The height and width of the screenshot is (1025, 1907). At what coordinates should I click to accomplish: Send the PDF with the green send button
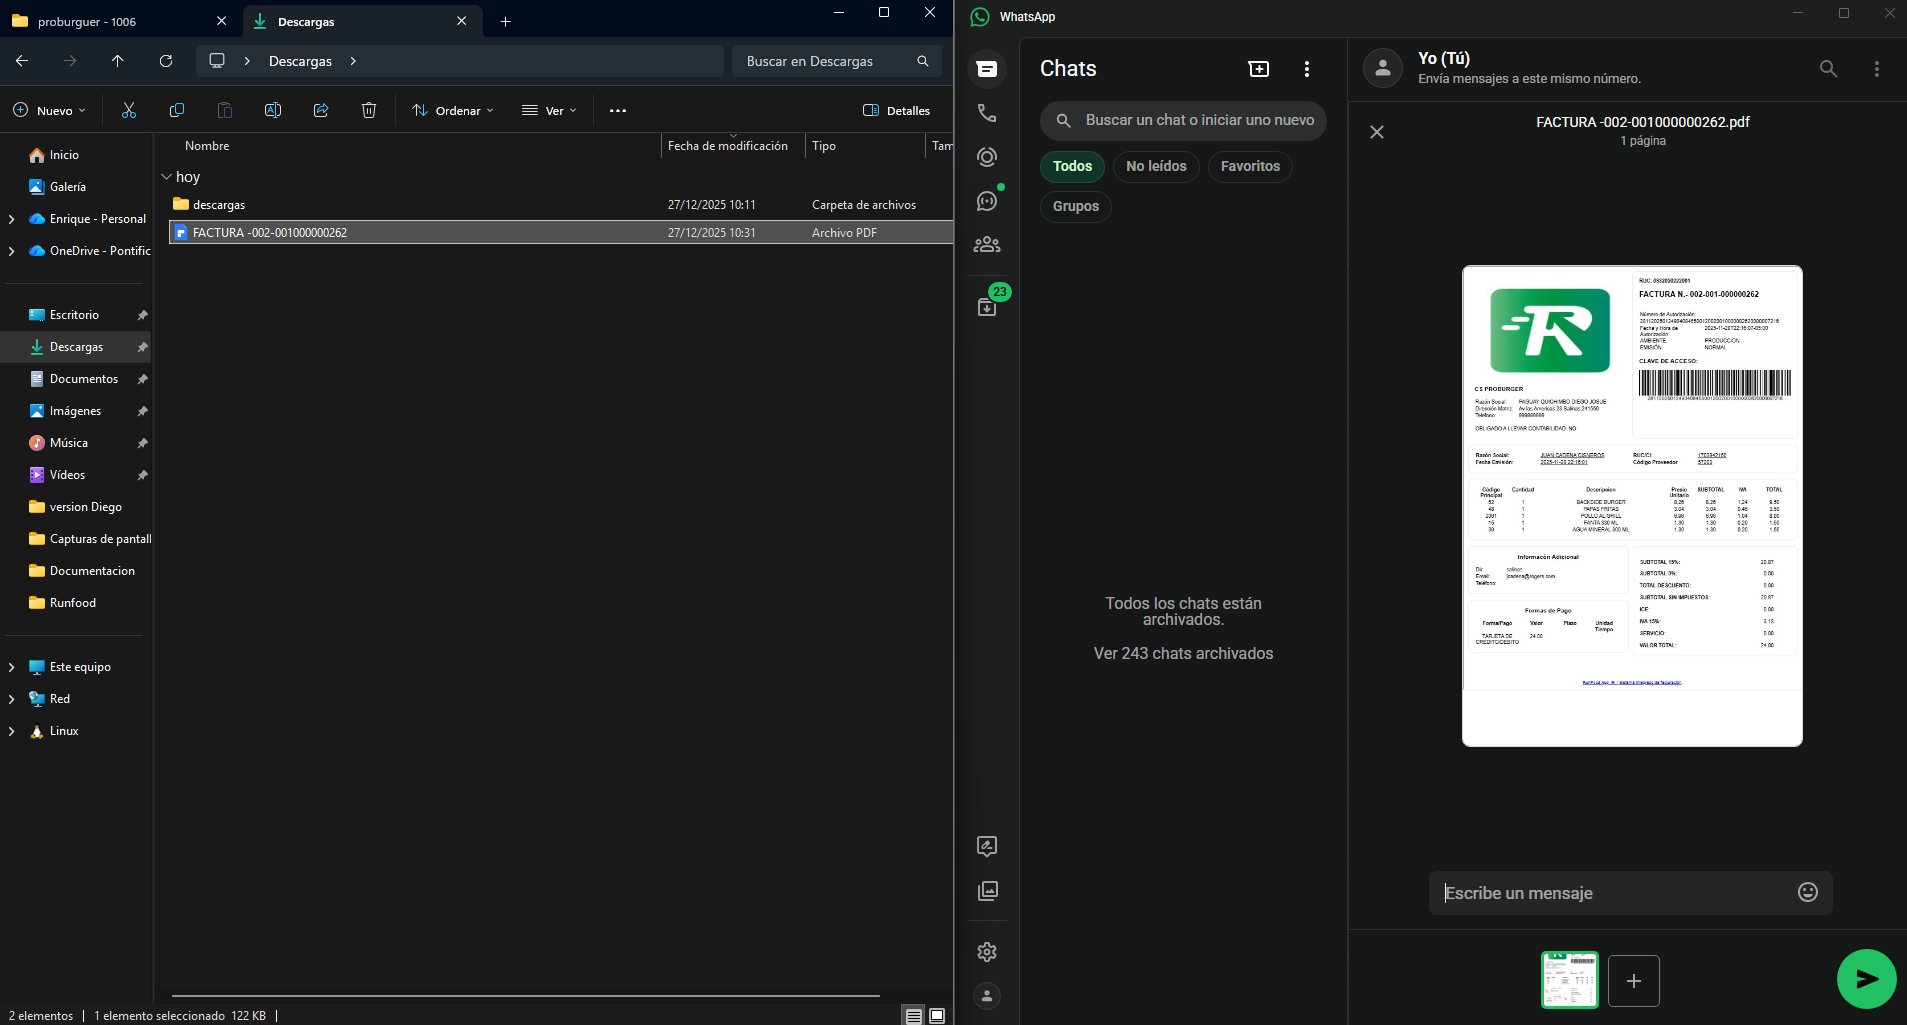click(1866, 979)
